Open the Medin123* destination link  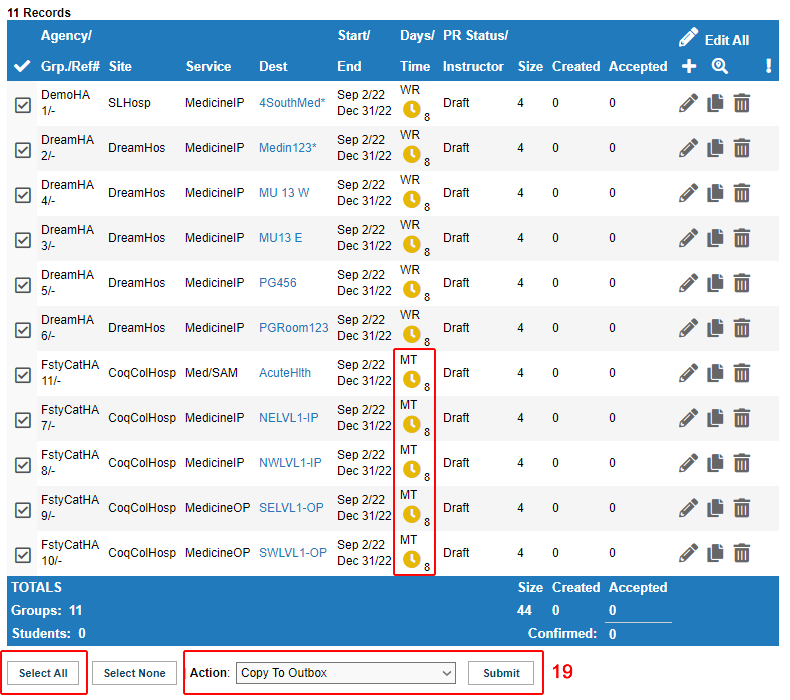[x=288, y=148]
